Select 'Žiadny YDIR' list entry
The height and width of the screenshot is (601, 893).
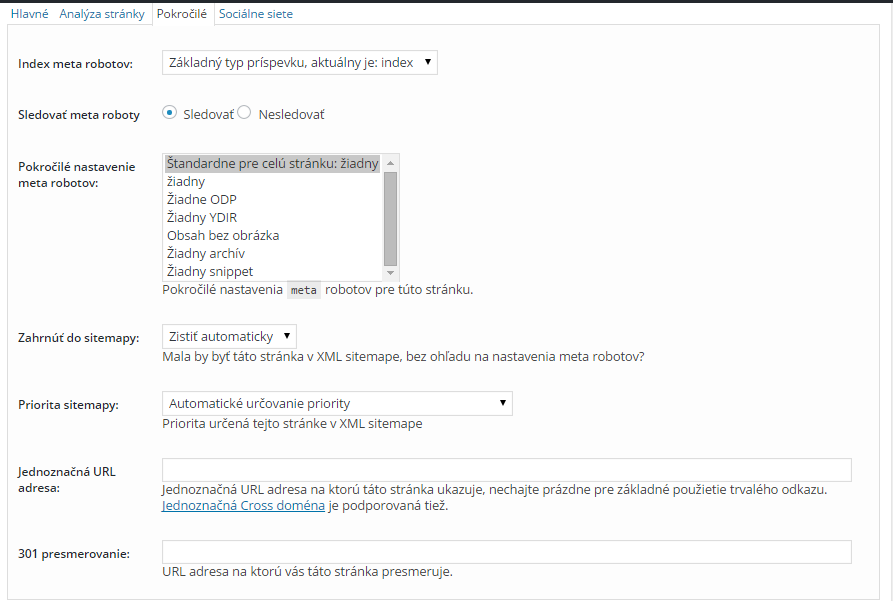(x=201, y=218)
